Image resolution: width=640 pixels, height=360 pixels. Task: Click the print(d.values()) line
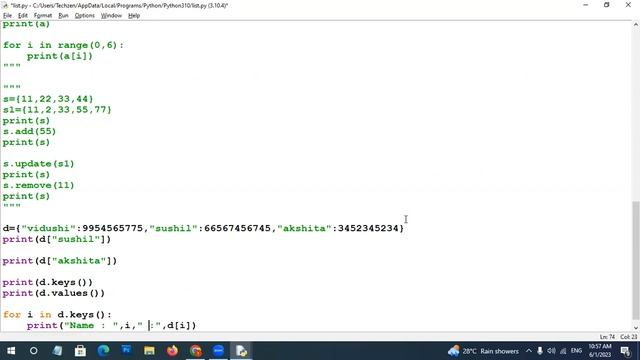pos(53,293)
